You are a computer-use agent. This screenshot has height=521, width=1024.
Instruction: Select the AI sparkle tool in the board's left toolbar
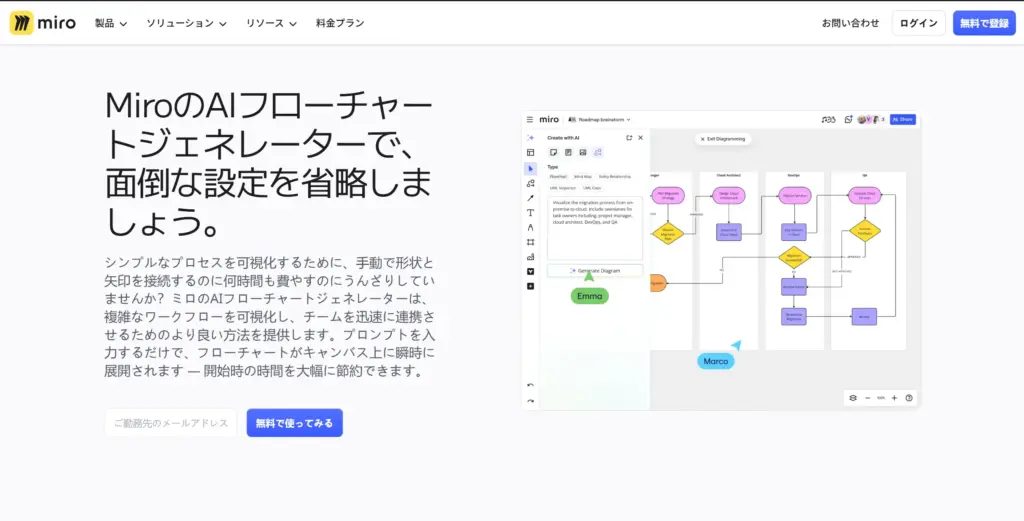point(530,138)
